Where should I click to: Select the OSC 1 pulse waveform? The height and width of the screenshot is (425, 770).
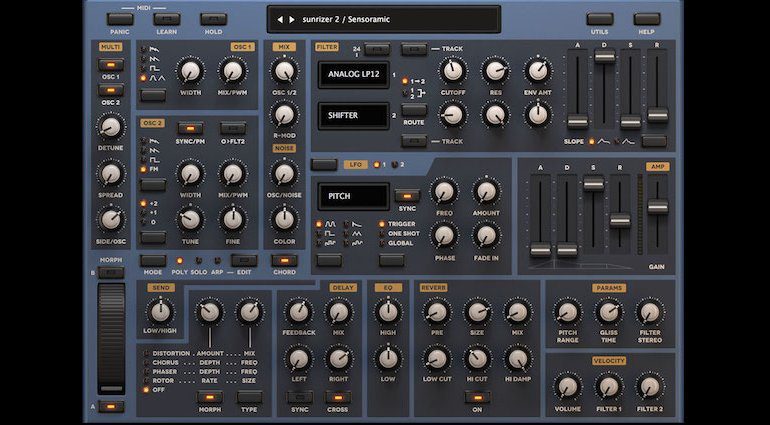coord(154,67)
